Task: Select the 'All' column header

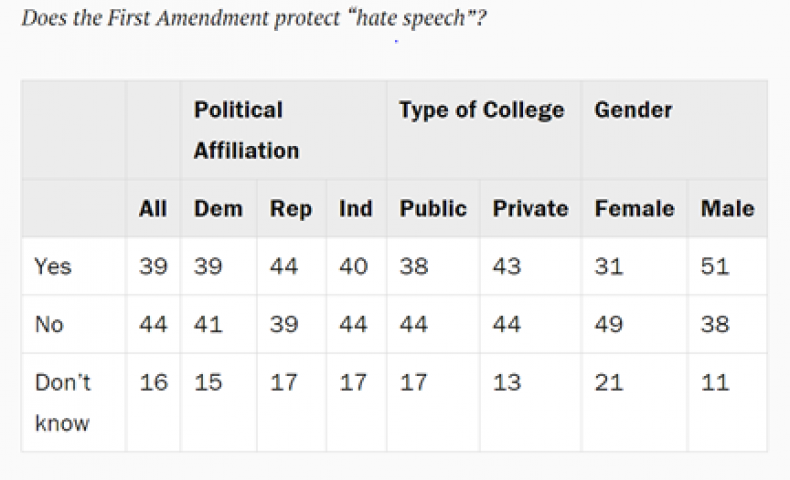Action: tap(153, 209)
